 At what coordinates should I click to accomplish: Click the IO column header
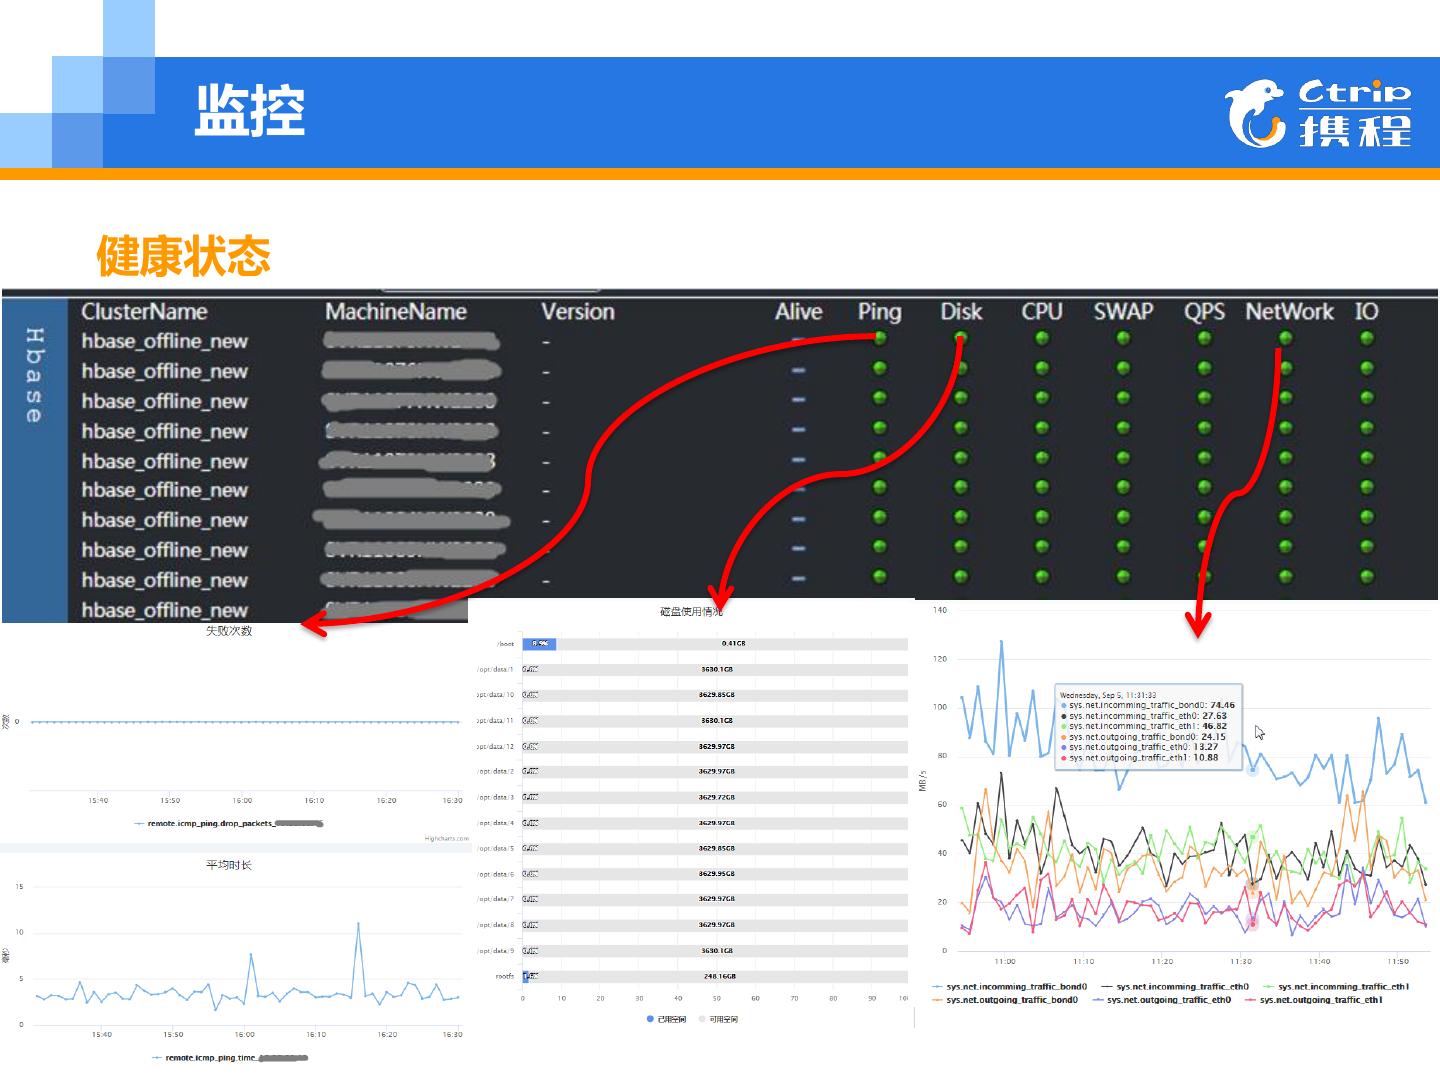1366,312
